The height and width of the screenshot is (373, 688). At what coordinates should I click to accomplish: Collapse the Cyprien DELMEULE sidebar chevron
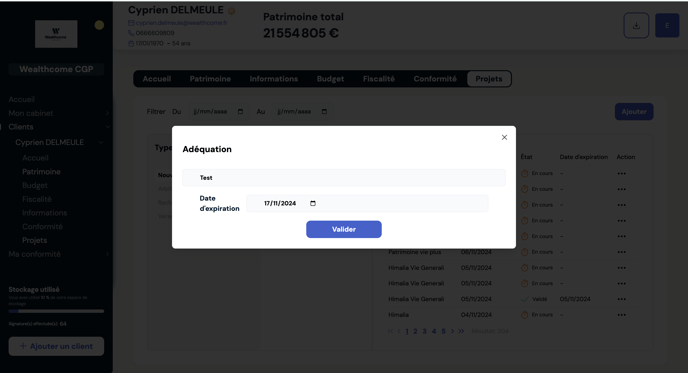click(x=100, y=142)
